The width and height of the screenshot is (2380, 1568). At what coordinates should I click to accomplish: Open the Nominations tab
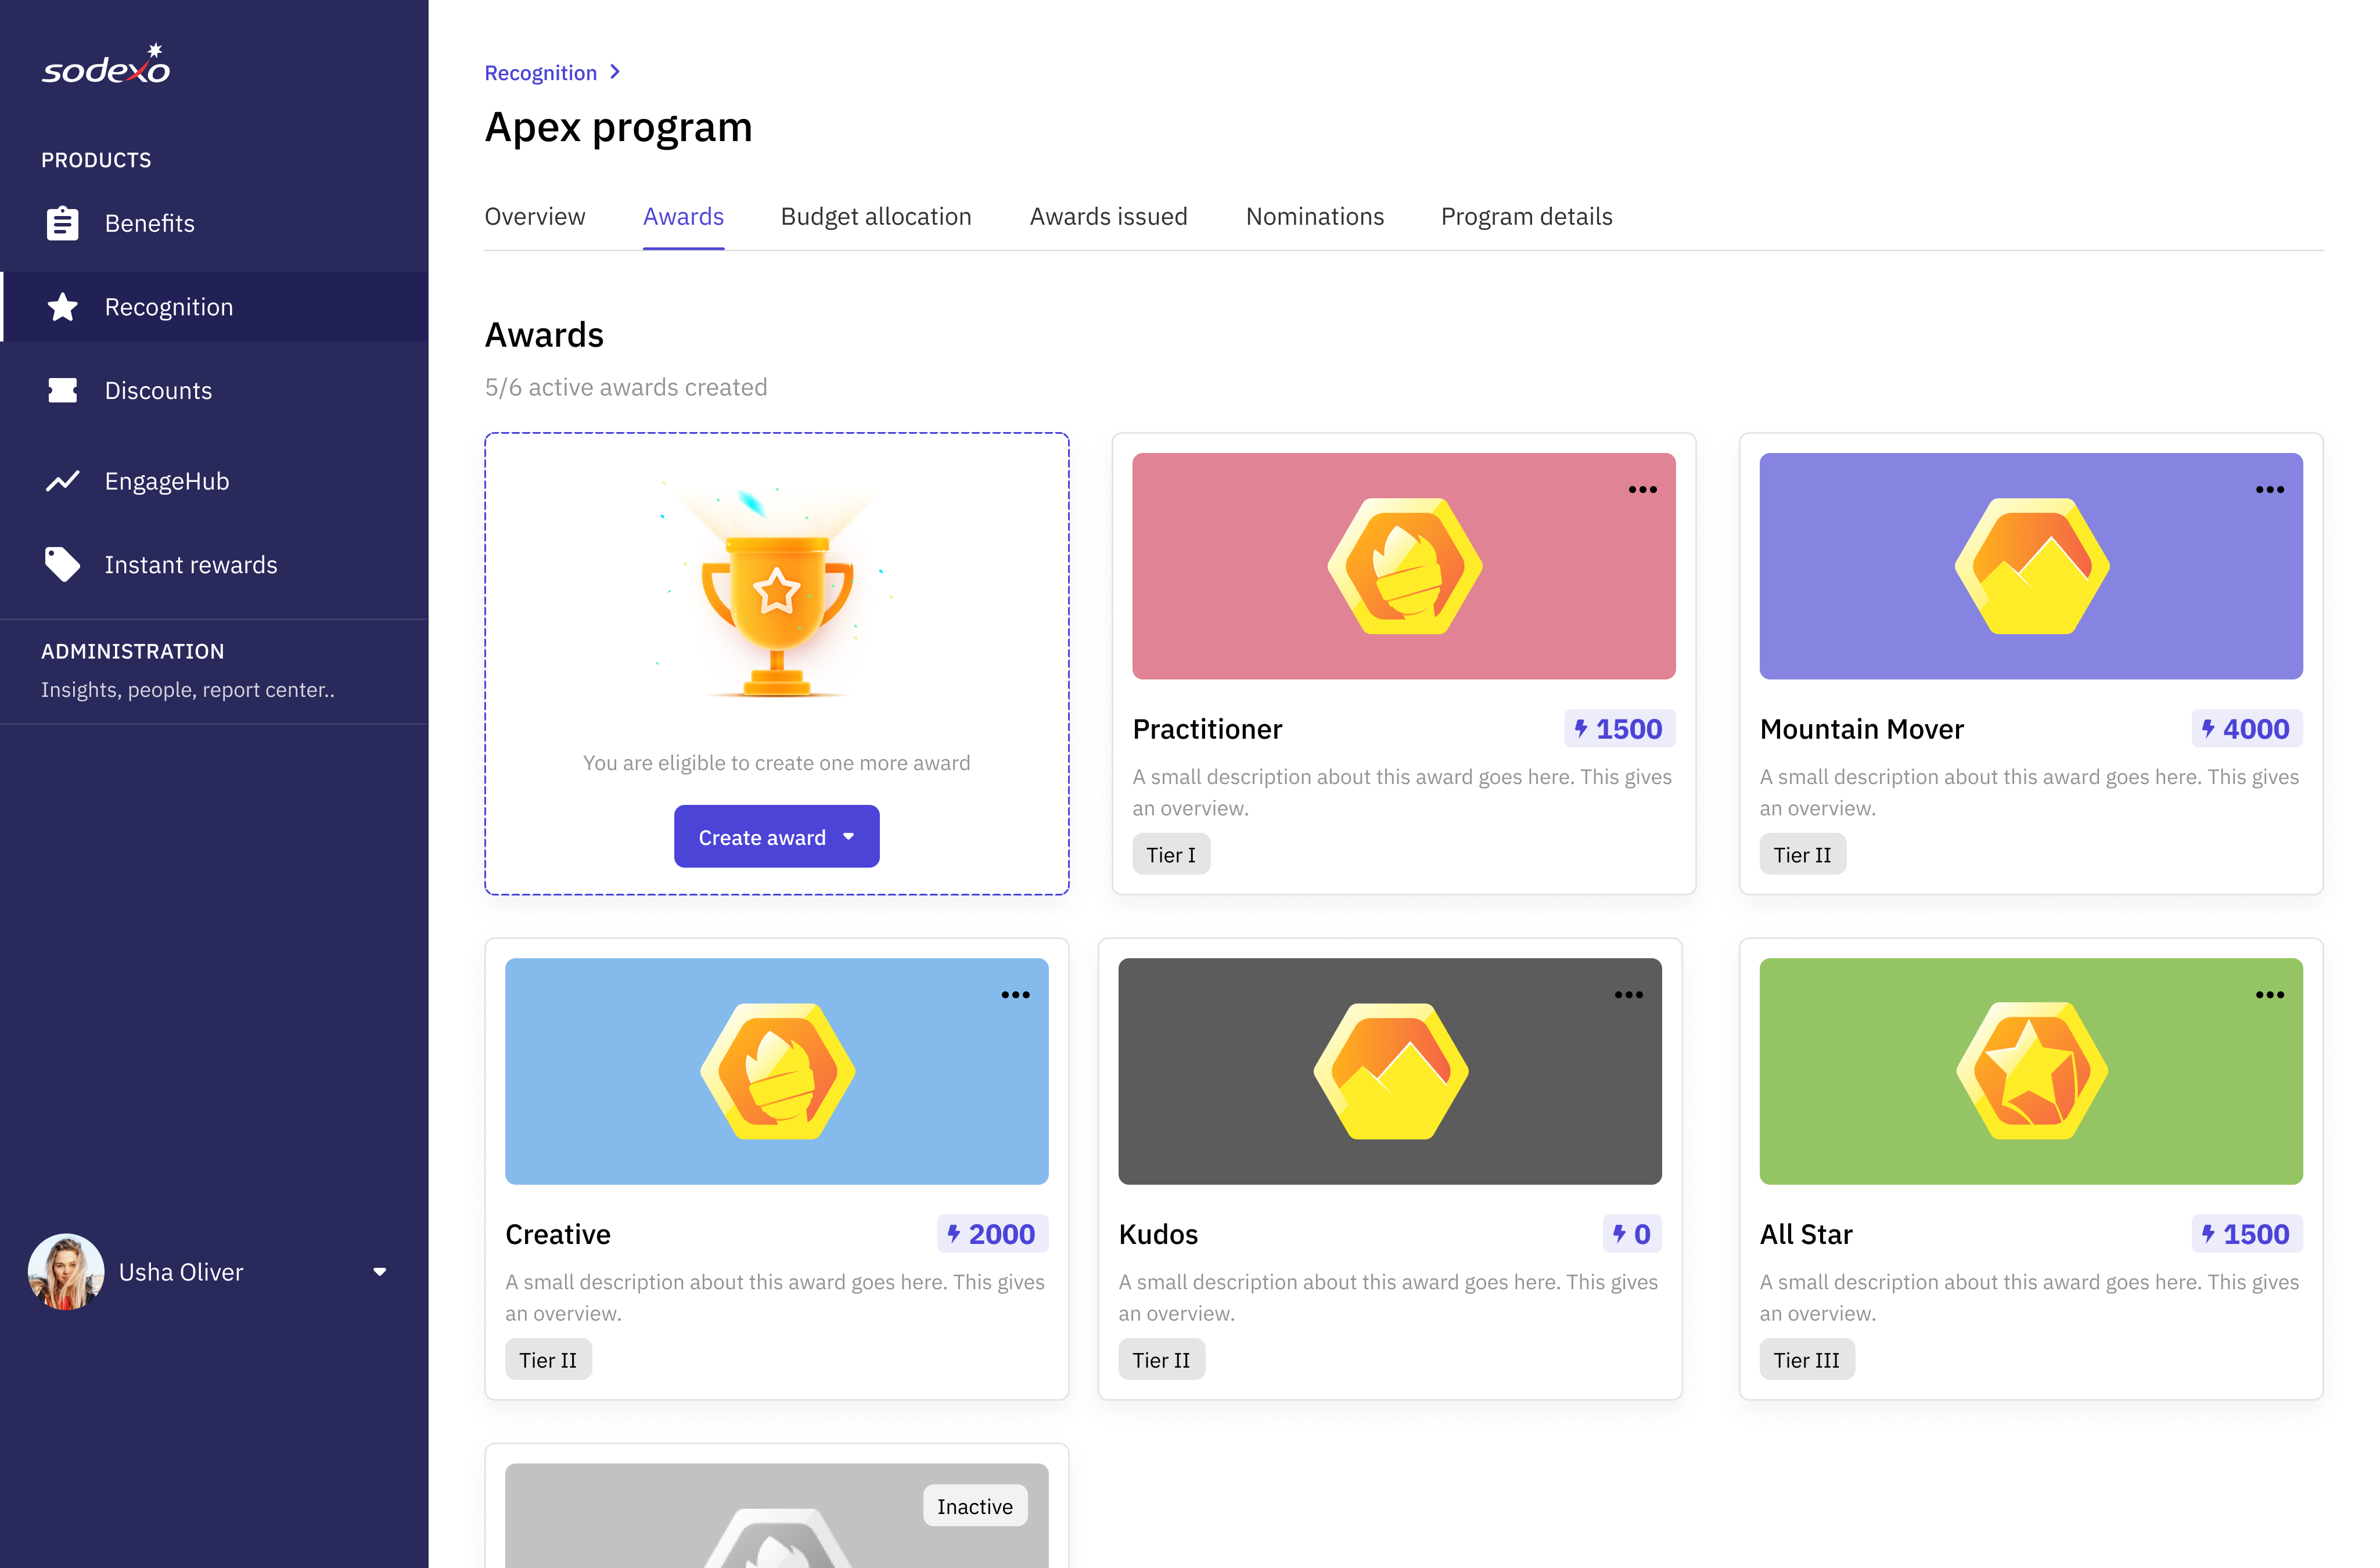pos(1314,217)
